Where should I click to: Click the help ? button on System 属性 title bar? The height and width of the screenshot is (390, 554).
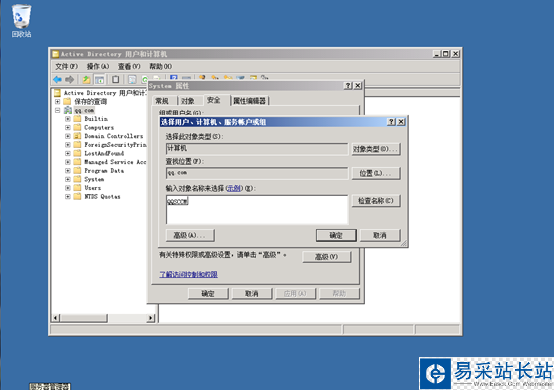tap(348, 85)
